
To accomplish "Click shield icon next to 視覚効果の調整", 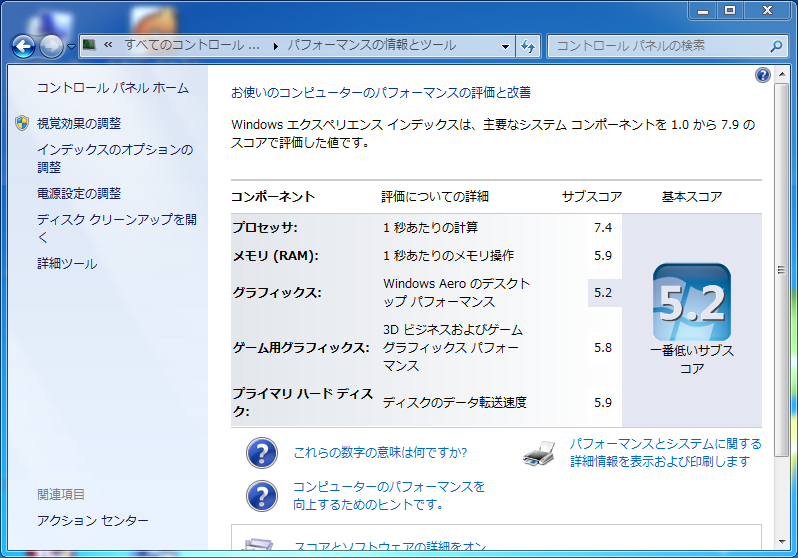I will coord(22,123).
